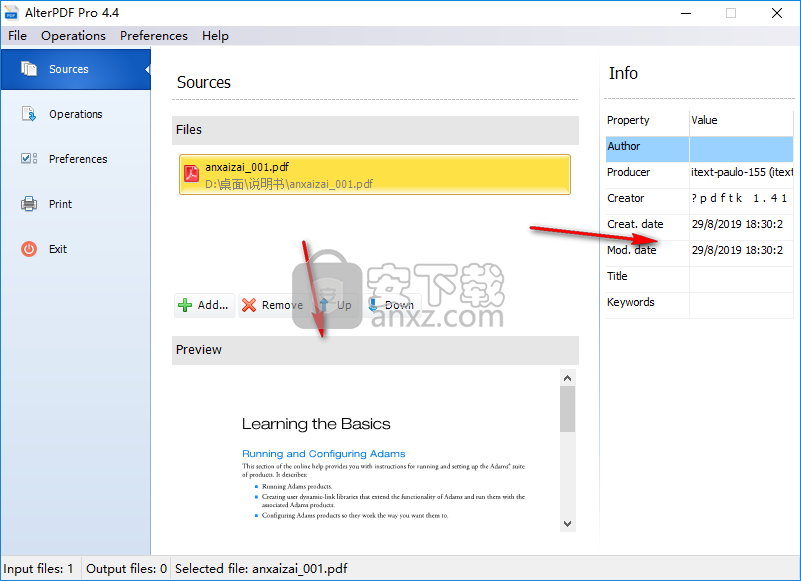Click the Output files: 0 status entry
Viewport: 801px width, 581px height.
tap(126, 569)
